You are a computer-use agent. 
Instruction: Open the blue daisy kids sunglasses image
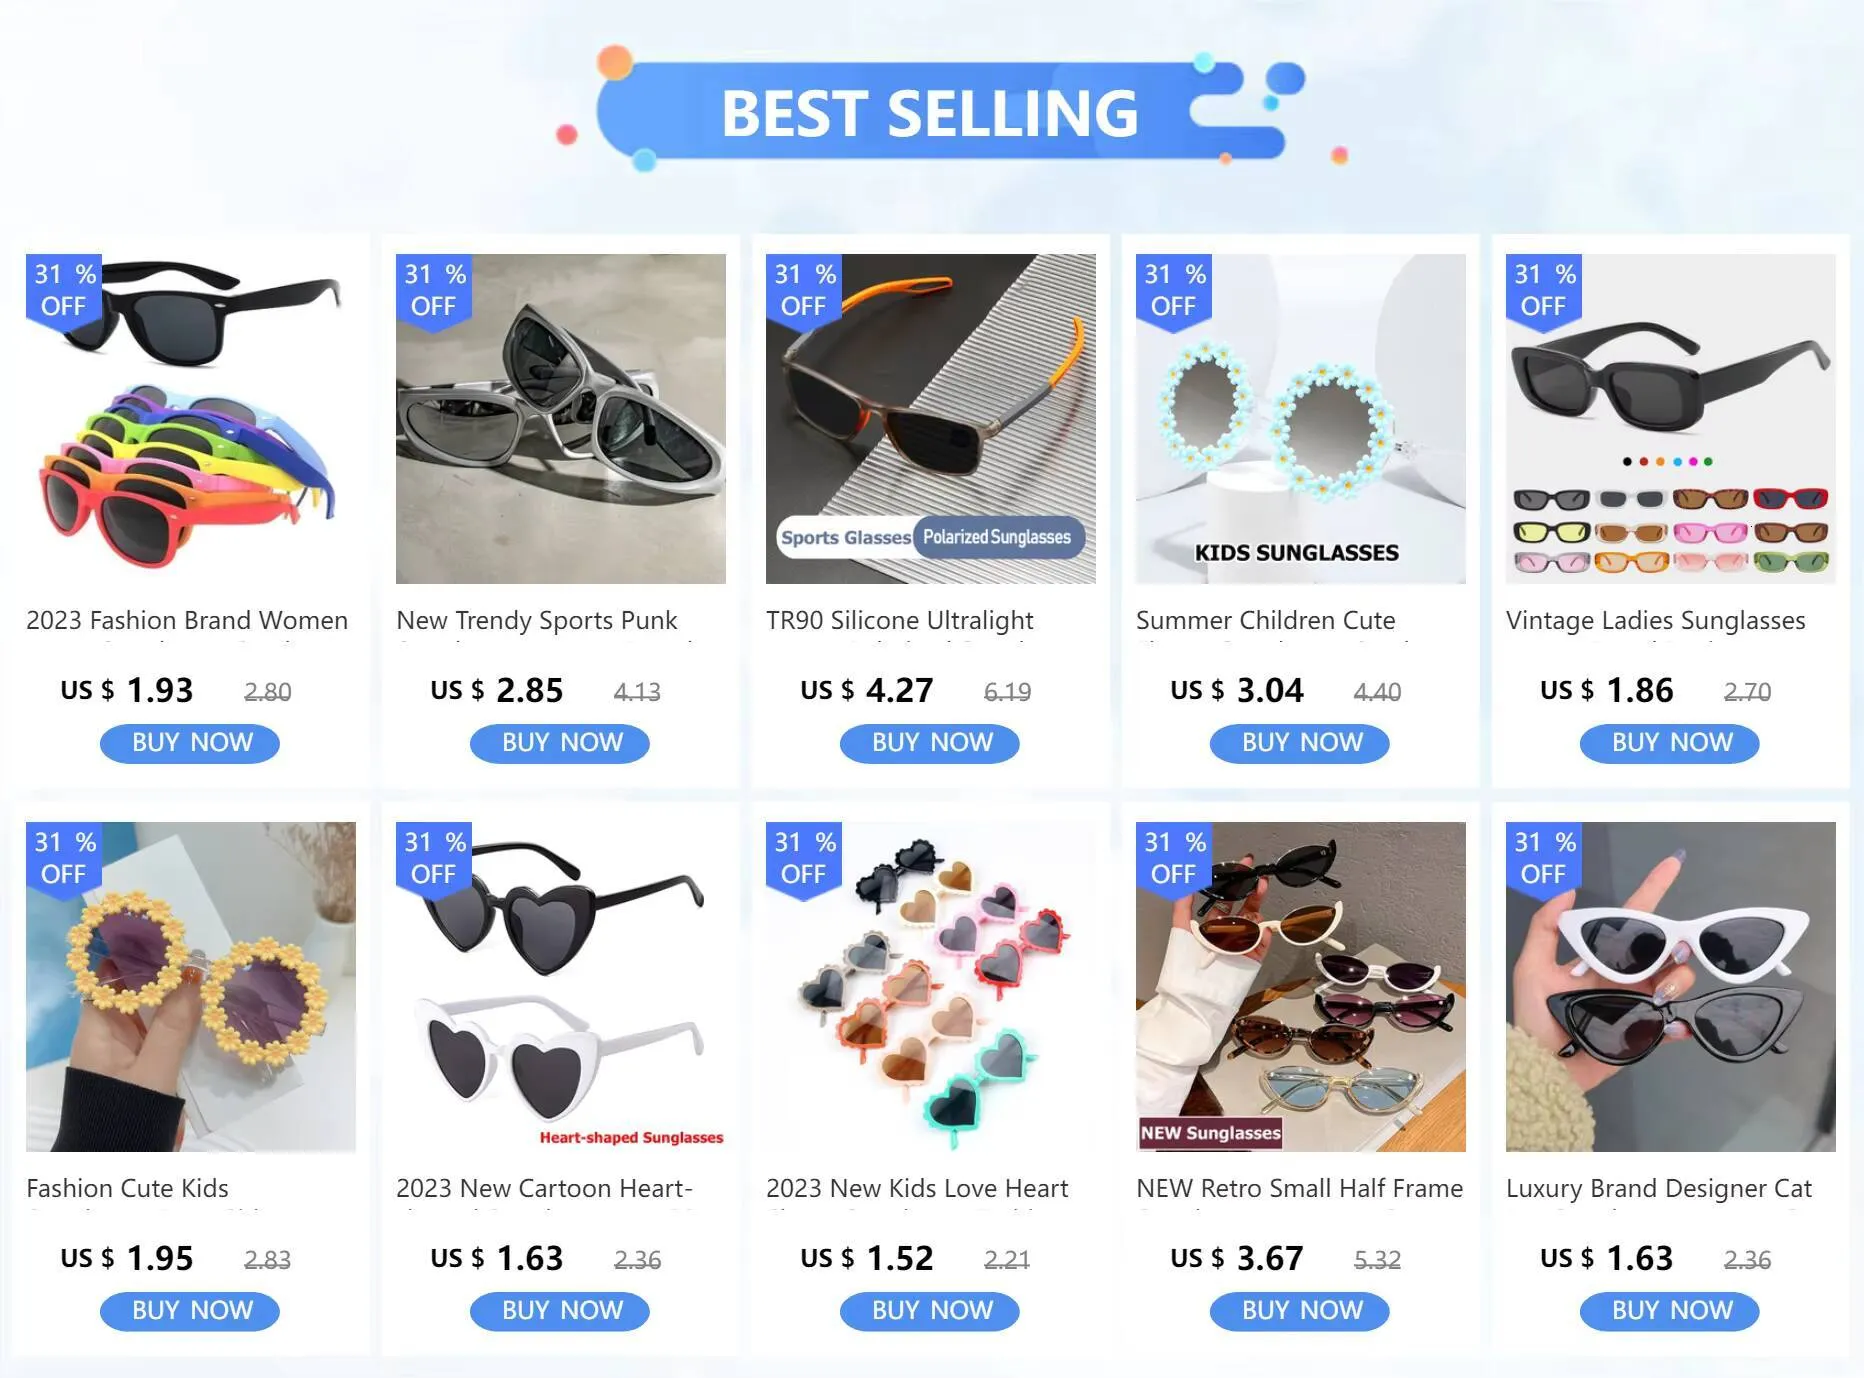click(x=1301, y=419)
